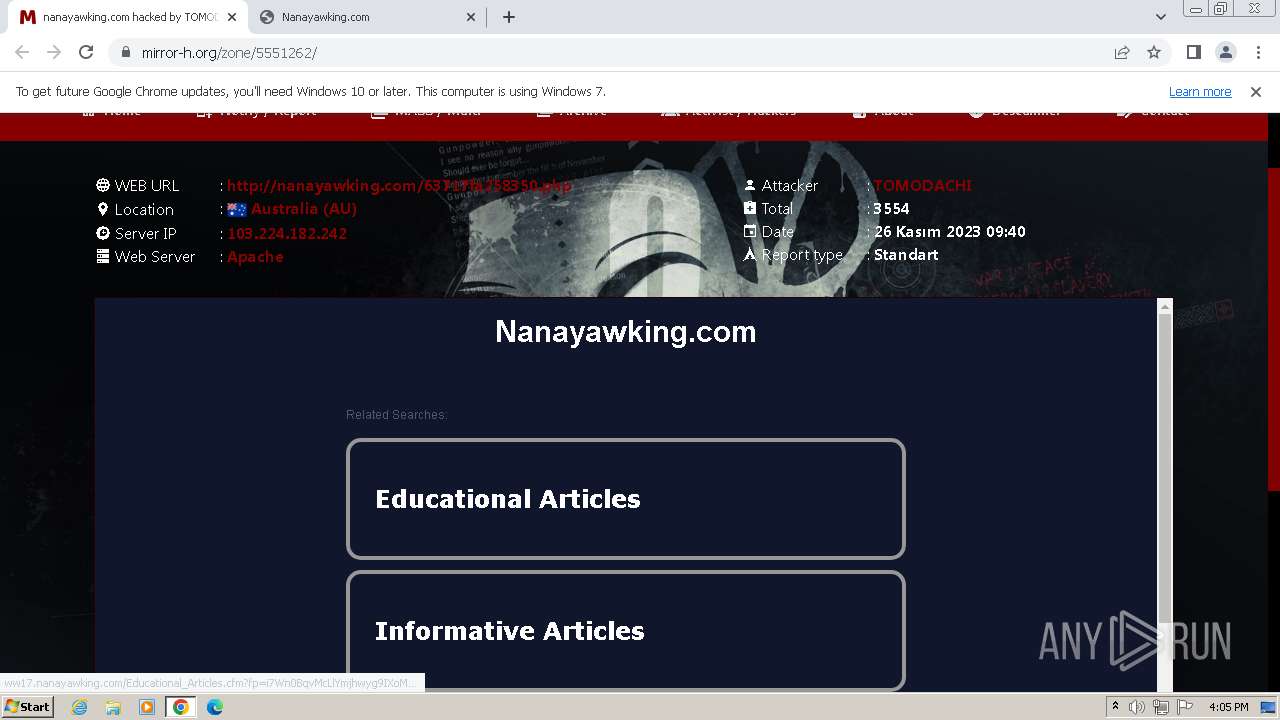1280x720 pixels.
Task: Go forward to the next page
Action: 54,52
